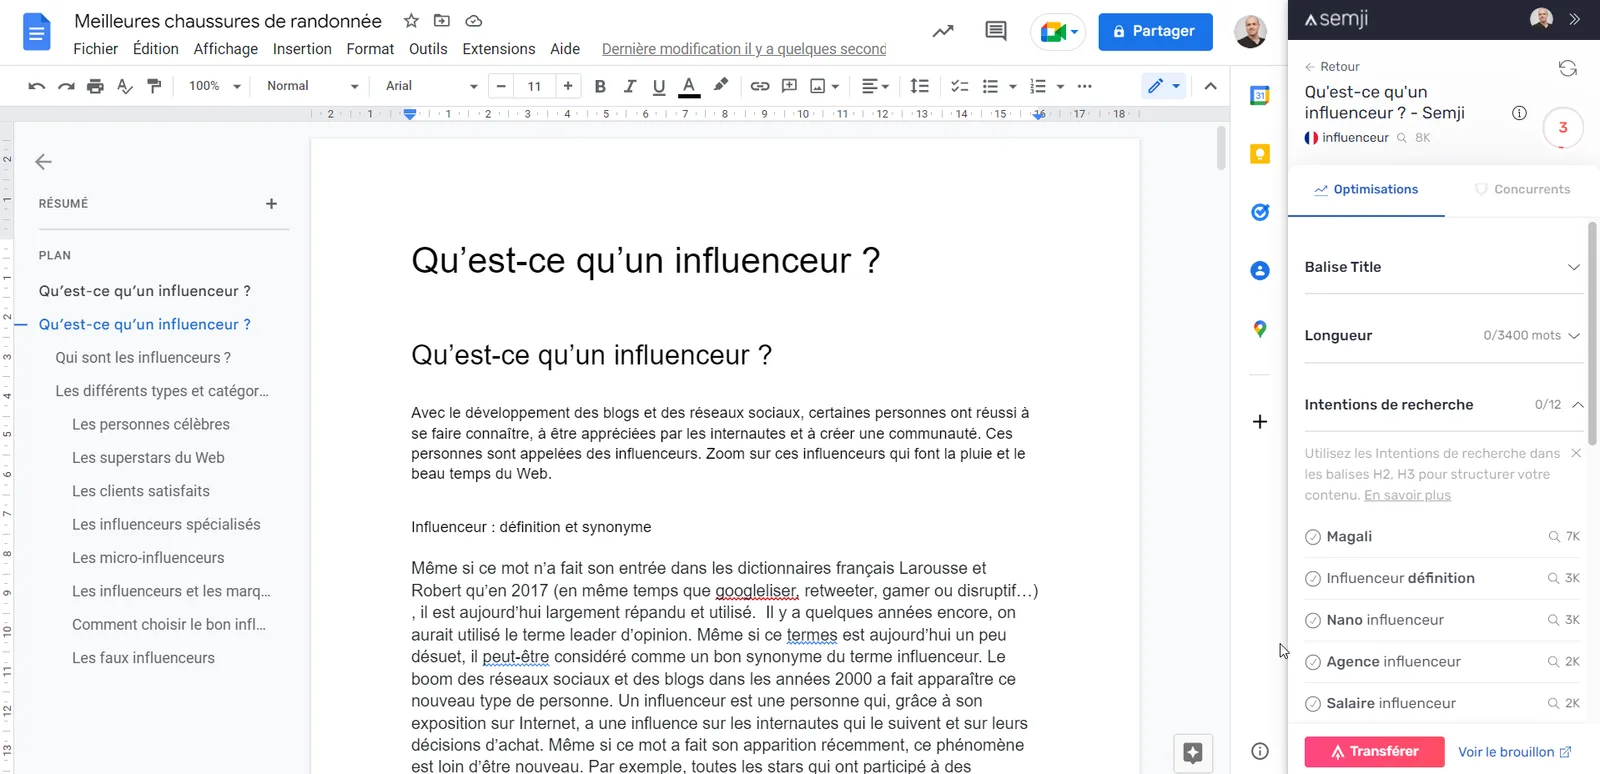1600x774 pixels.
Task: Switch to the Concurrents tab
Action: [1522, 189]
